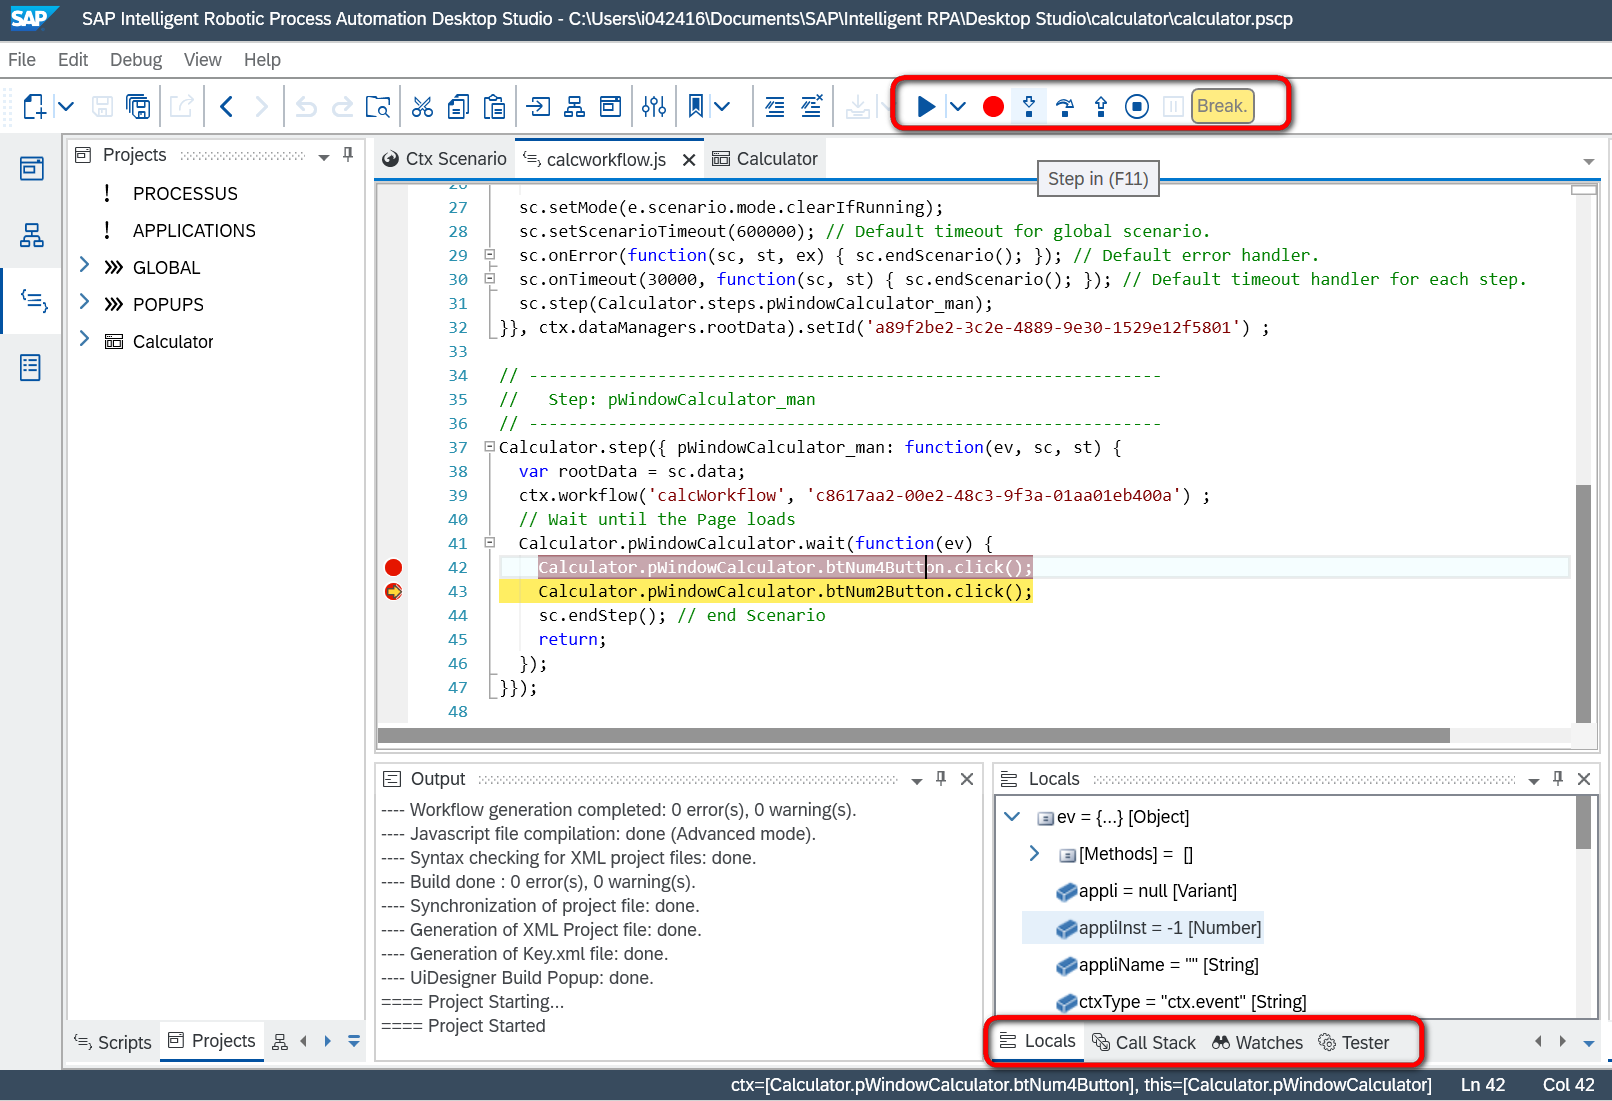Click the Cut scissors toolbar icon
The width and height of the screenshot is (1612, 1101).
[x=422, y=106]
